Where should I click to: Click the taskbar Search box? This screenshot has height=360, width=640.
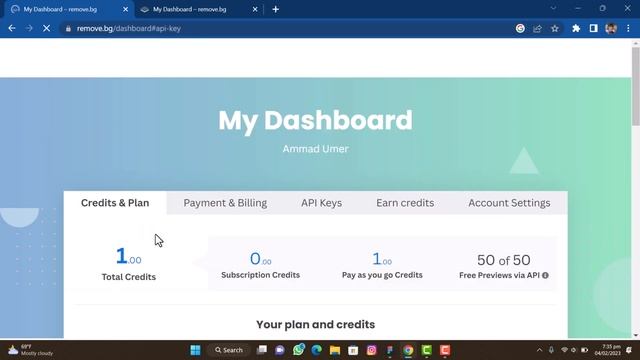229,350
